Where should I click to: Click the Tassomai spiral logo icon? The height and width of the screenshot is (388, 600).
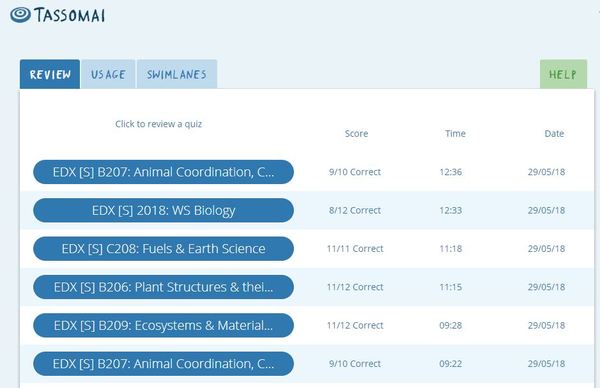(x=20, y=15)
